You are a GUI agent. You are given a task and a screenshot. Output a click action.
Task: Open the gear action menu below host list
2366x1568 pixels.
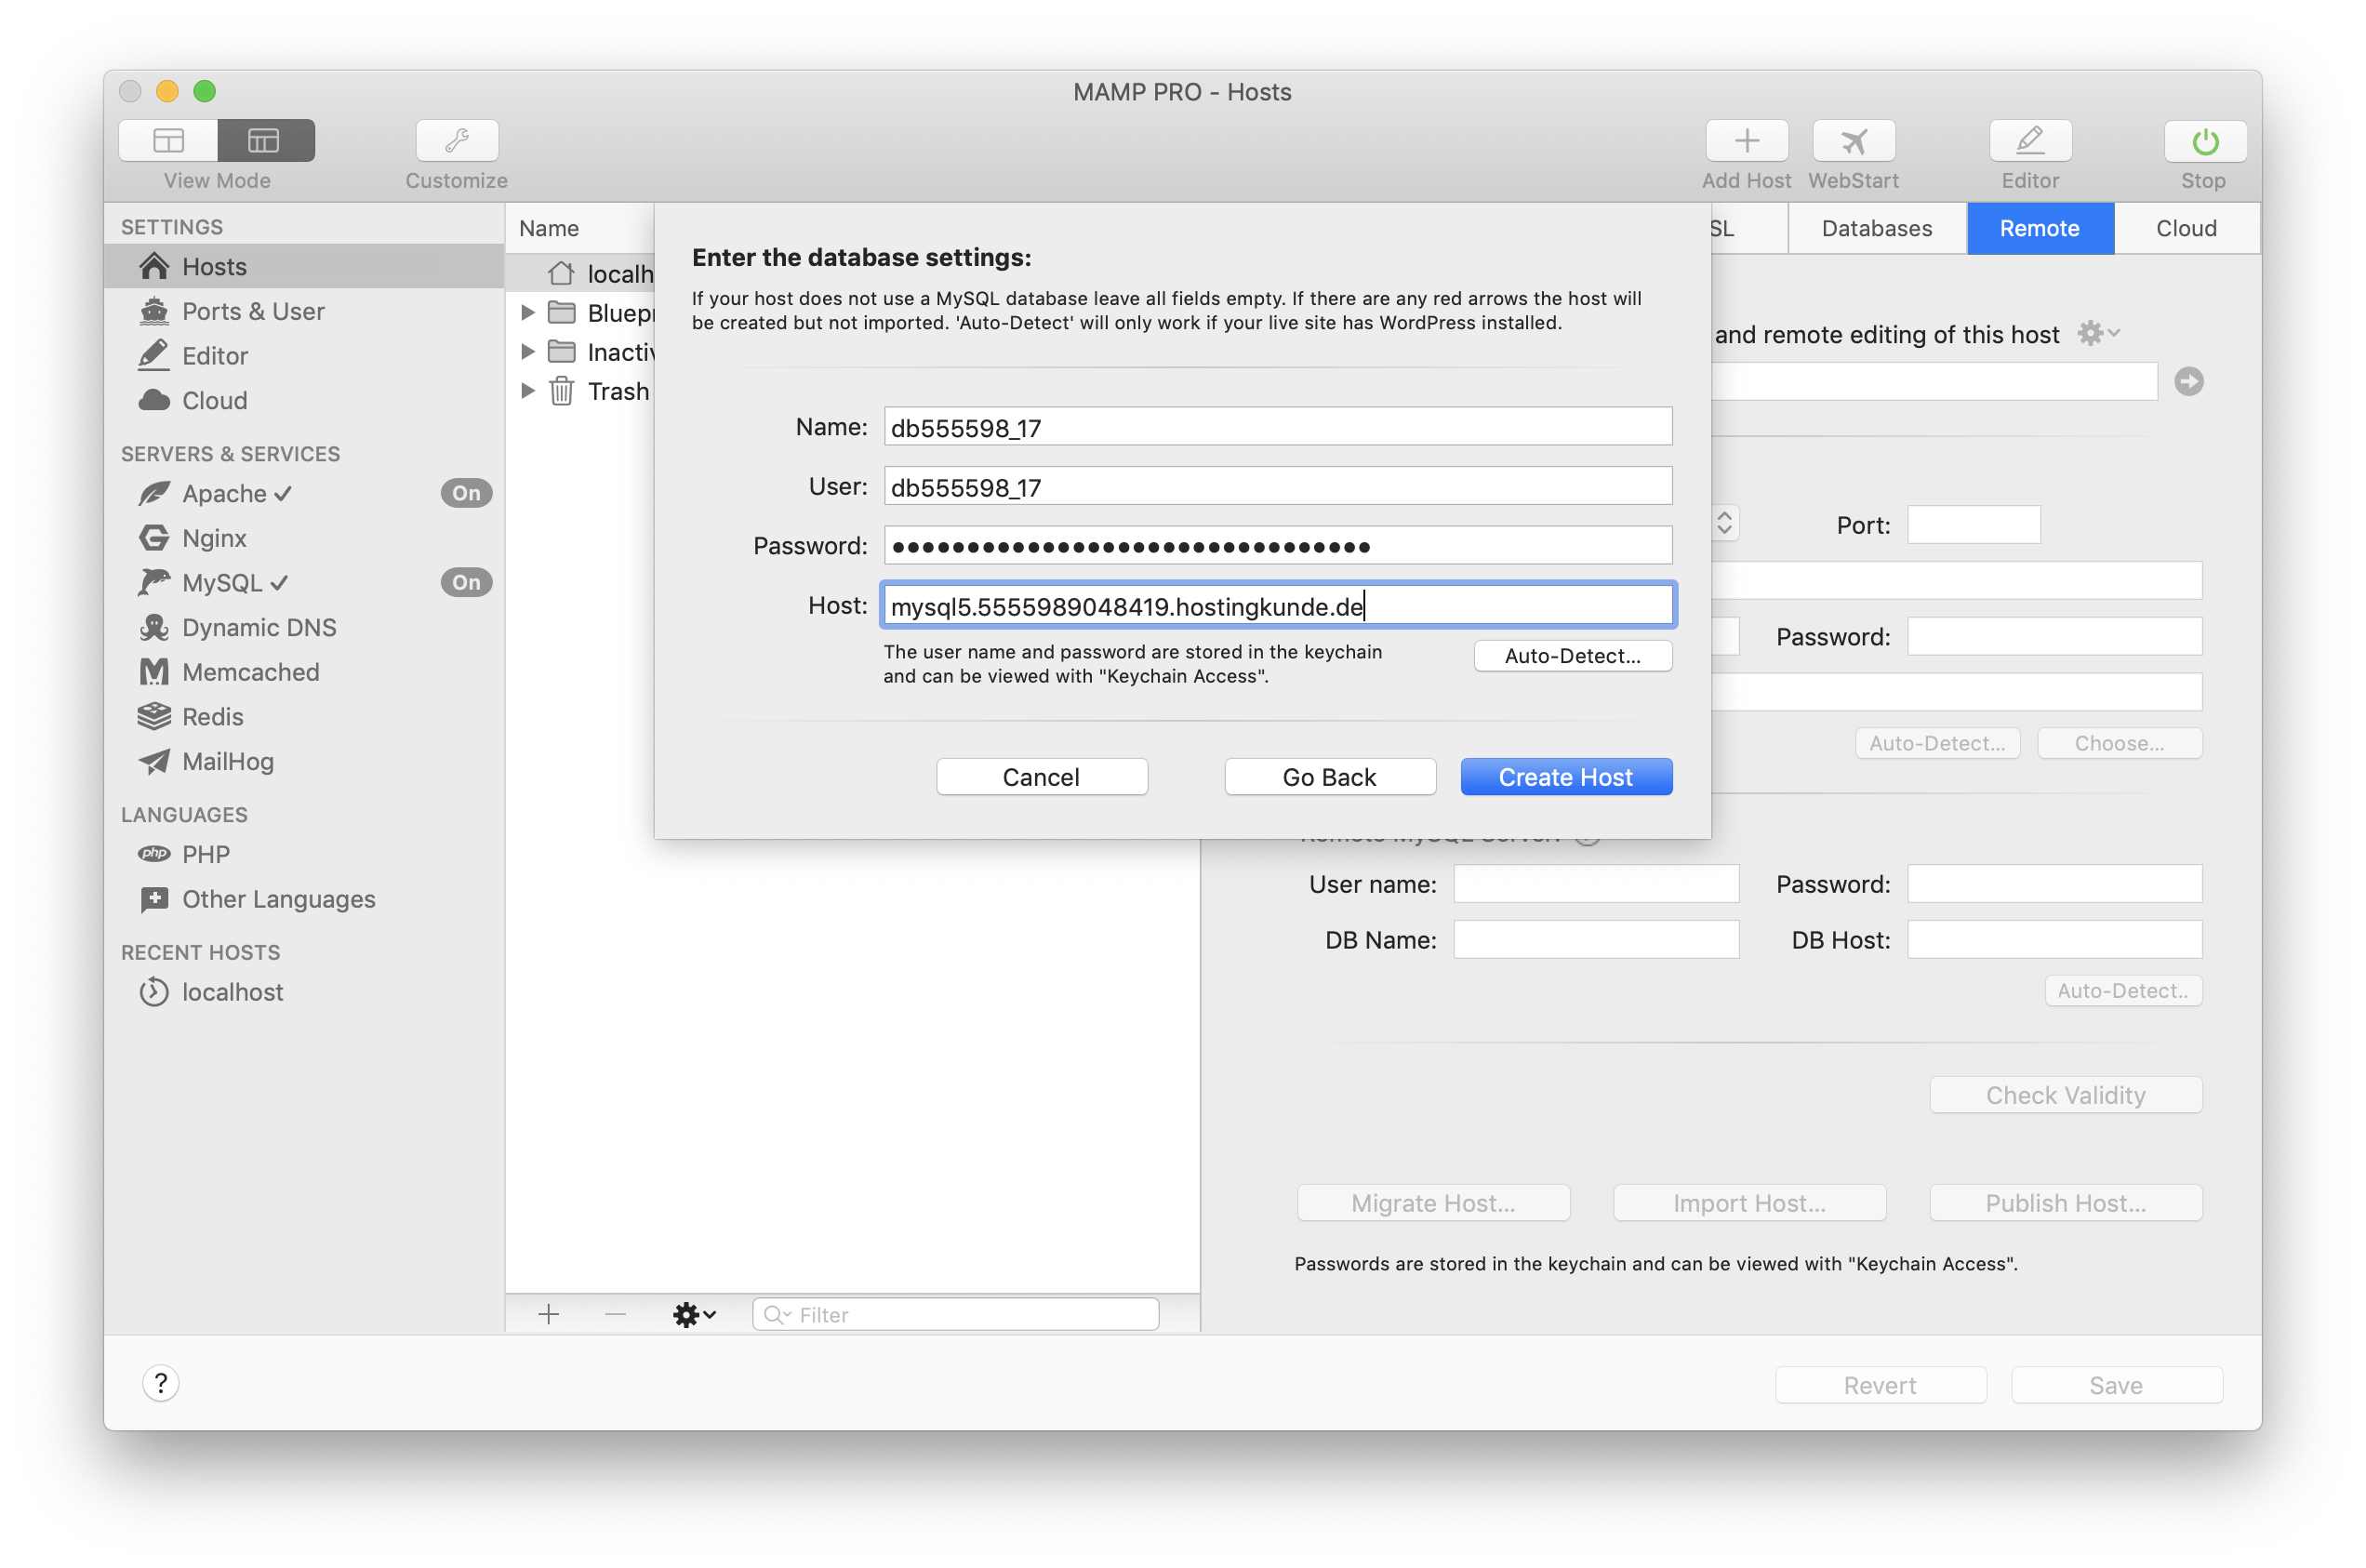tap(693, 1314)
